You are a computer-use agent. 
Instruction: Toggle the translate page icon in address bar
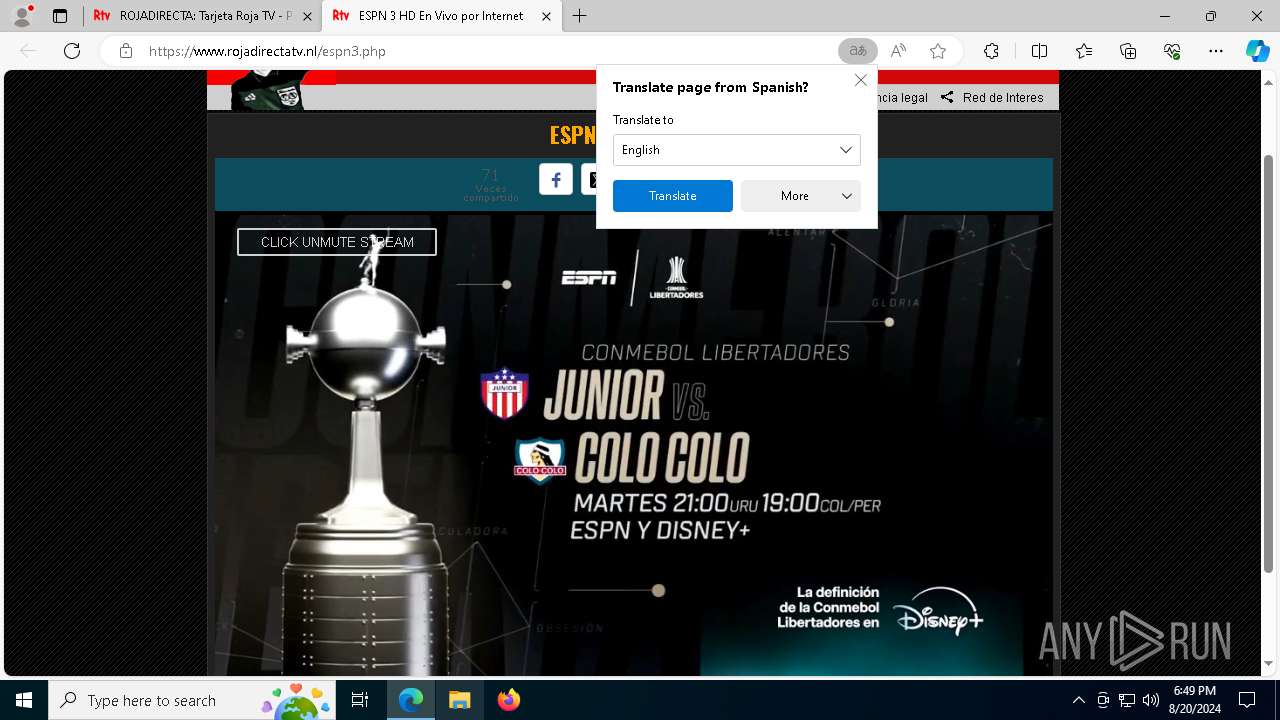point(857,51)
